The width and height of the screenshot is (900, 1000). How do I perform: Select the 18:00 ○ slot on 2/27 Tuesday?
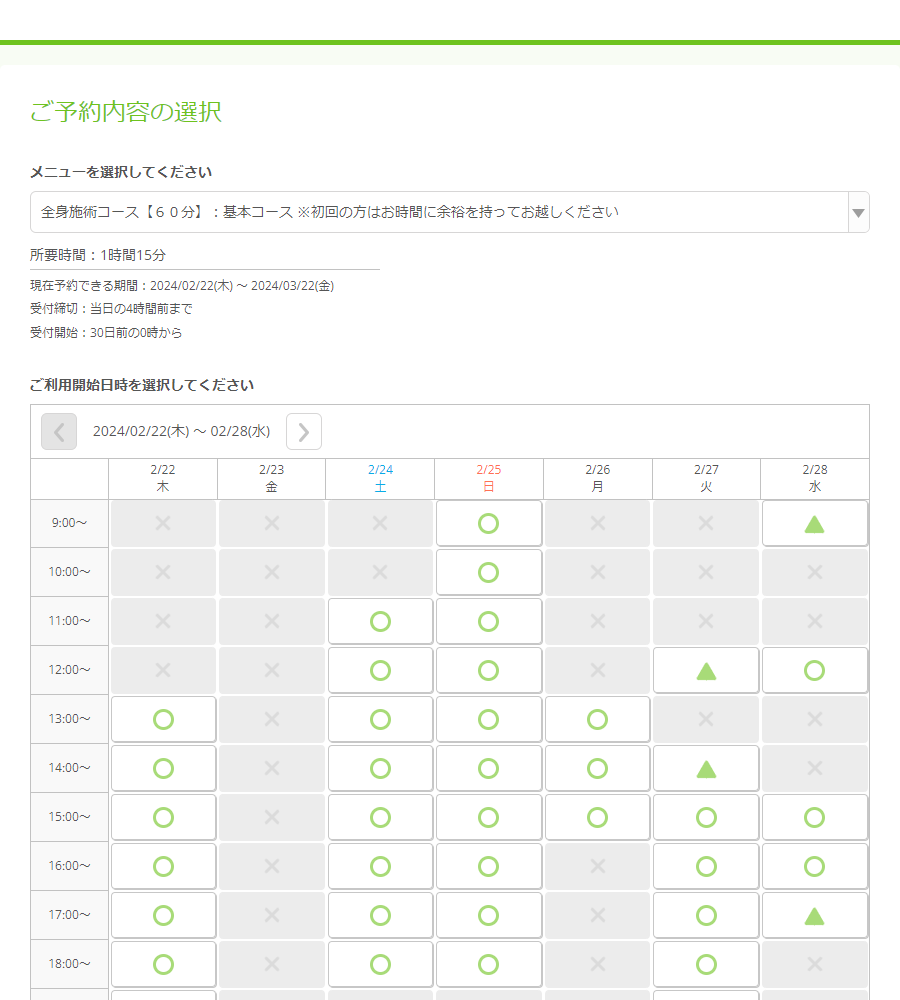706,964
